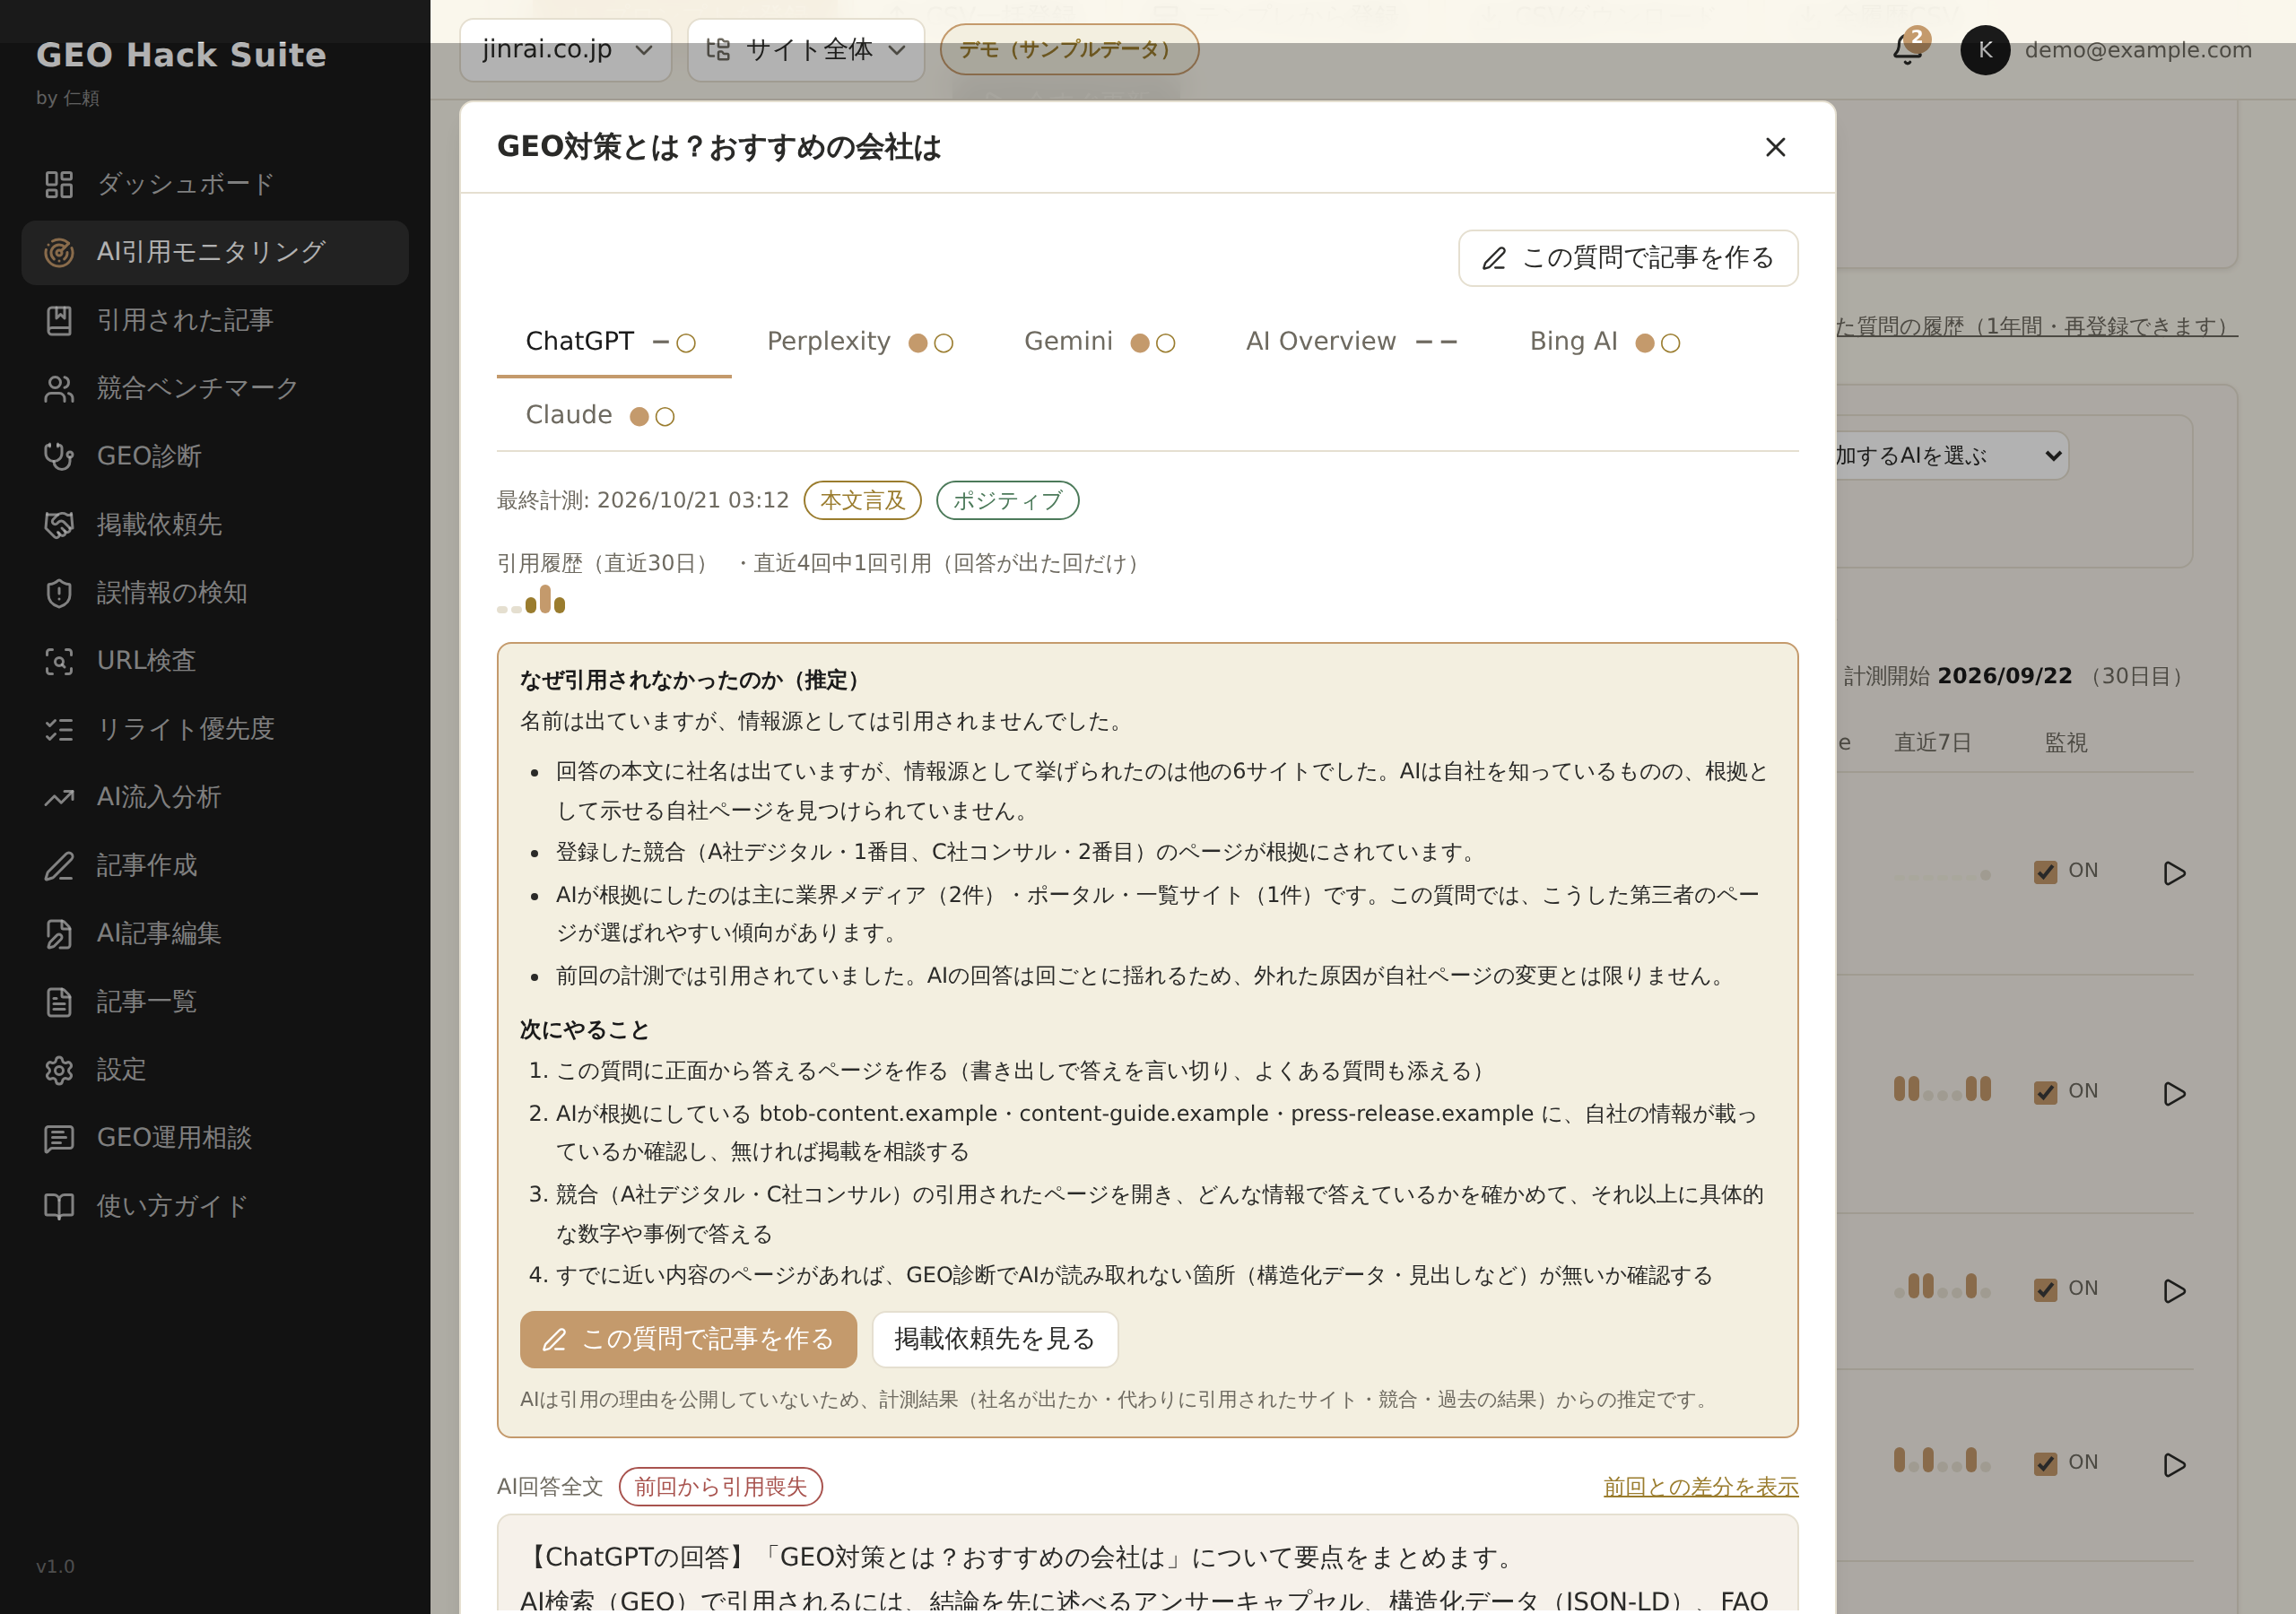Open the AIを選ぶ select box
Screen dimensions: 2296x1614
point(1950,455)
